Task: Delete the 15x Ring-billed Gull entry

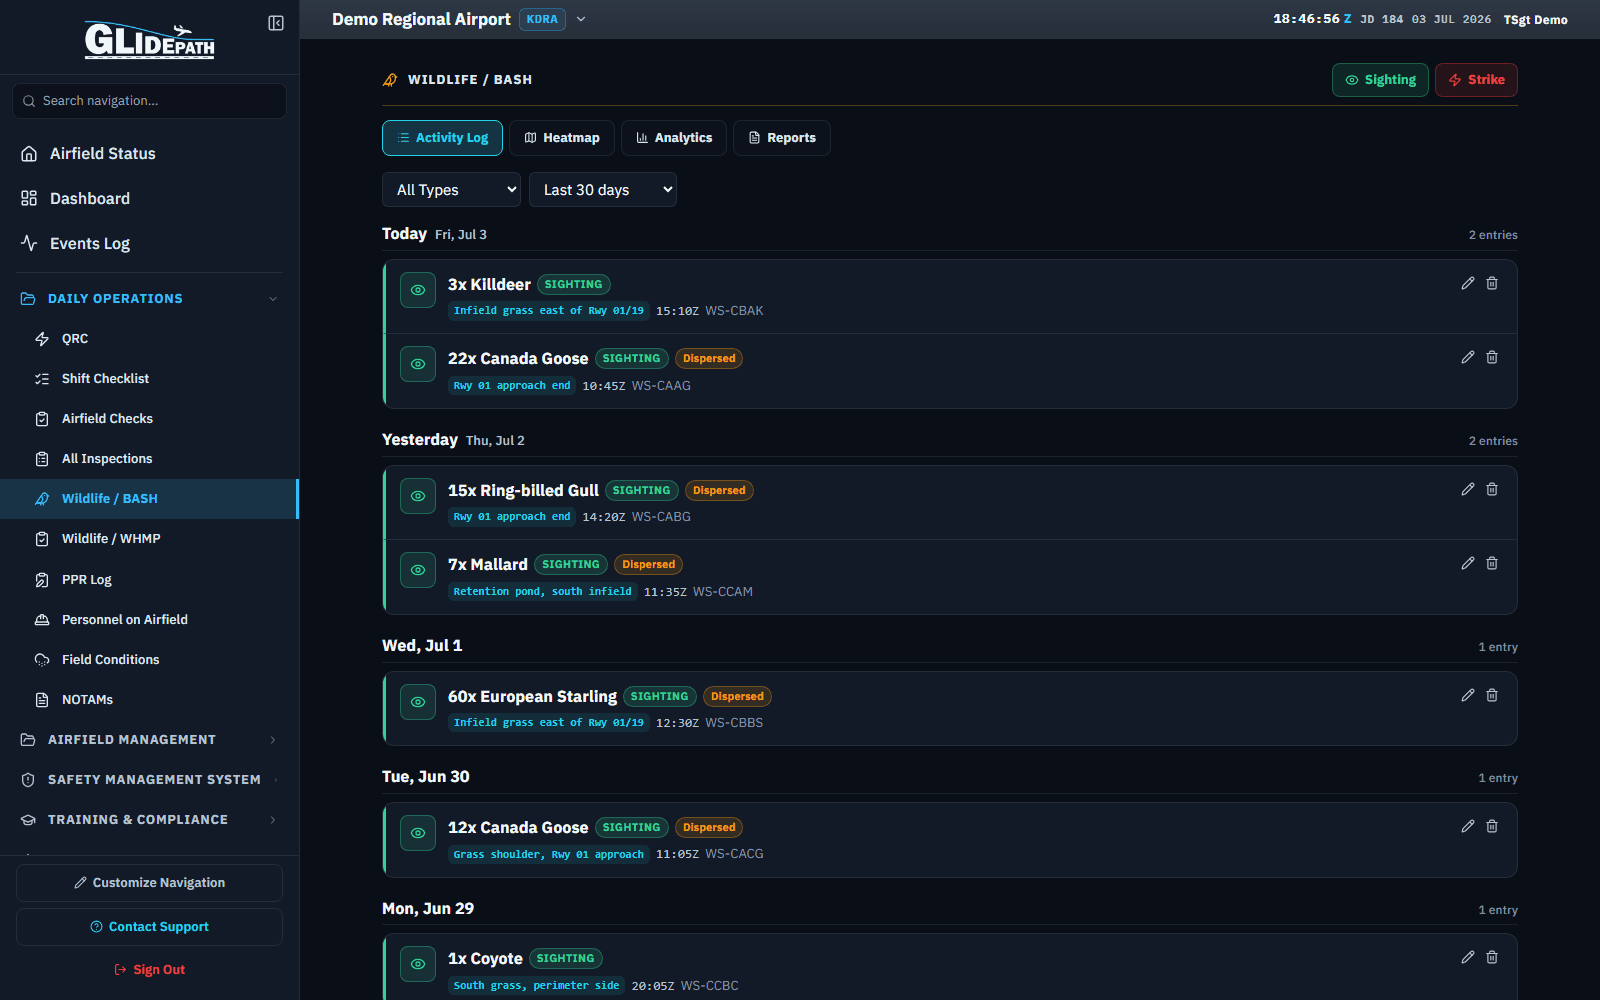Action: tap(1492, 489)
